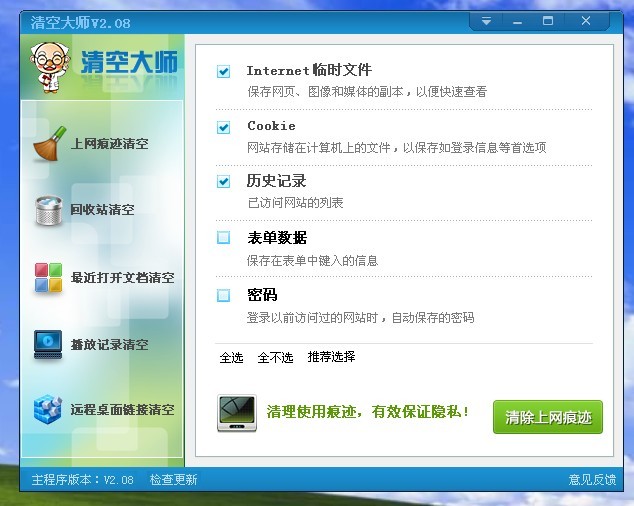Click 全不选 to deselect all
This screenshot has height=506, width=634.
pos(275,357)
